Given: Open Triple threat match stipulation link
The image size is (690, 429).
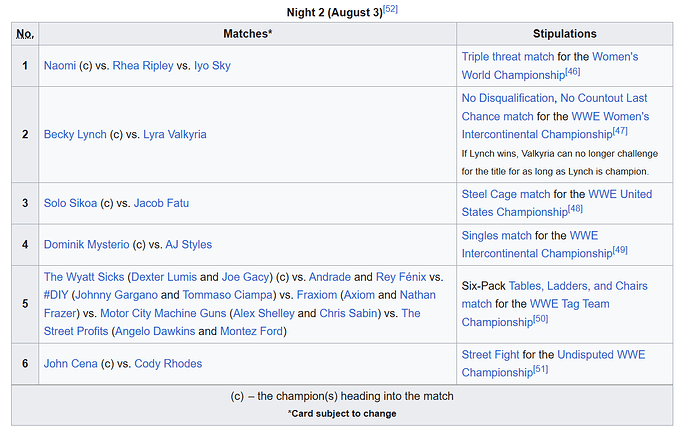Looking at the screenshot, I should (x=508, y=57).
